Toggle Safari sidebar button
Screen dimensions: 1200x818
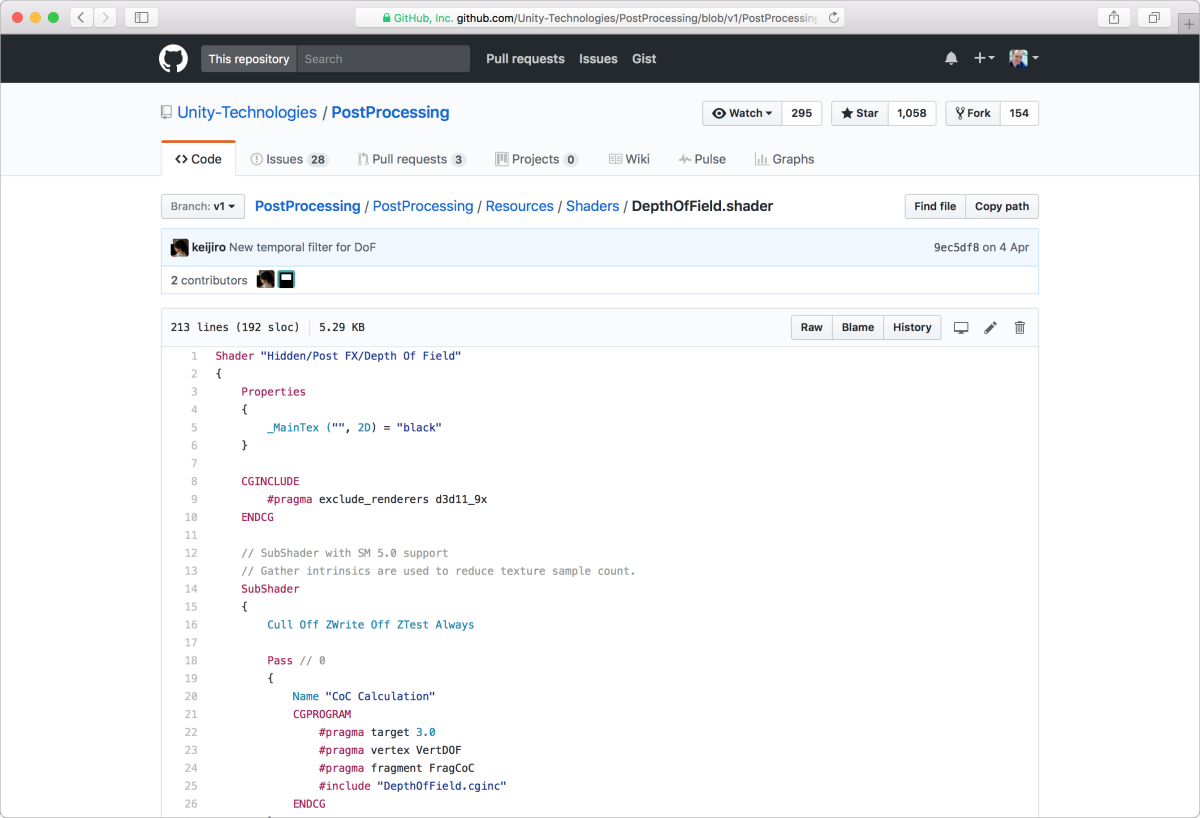coord(141,17)
